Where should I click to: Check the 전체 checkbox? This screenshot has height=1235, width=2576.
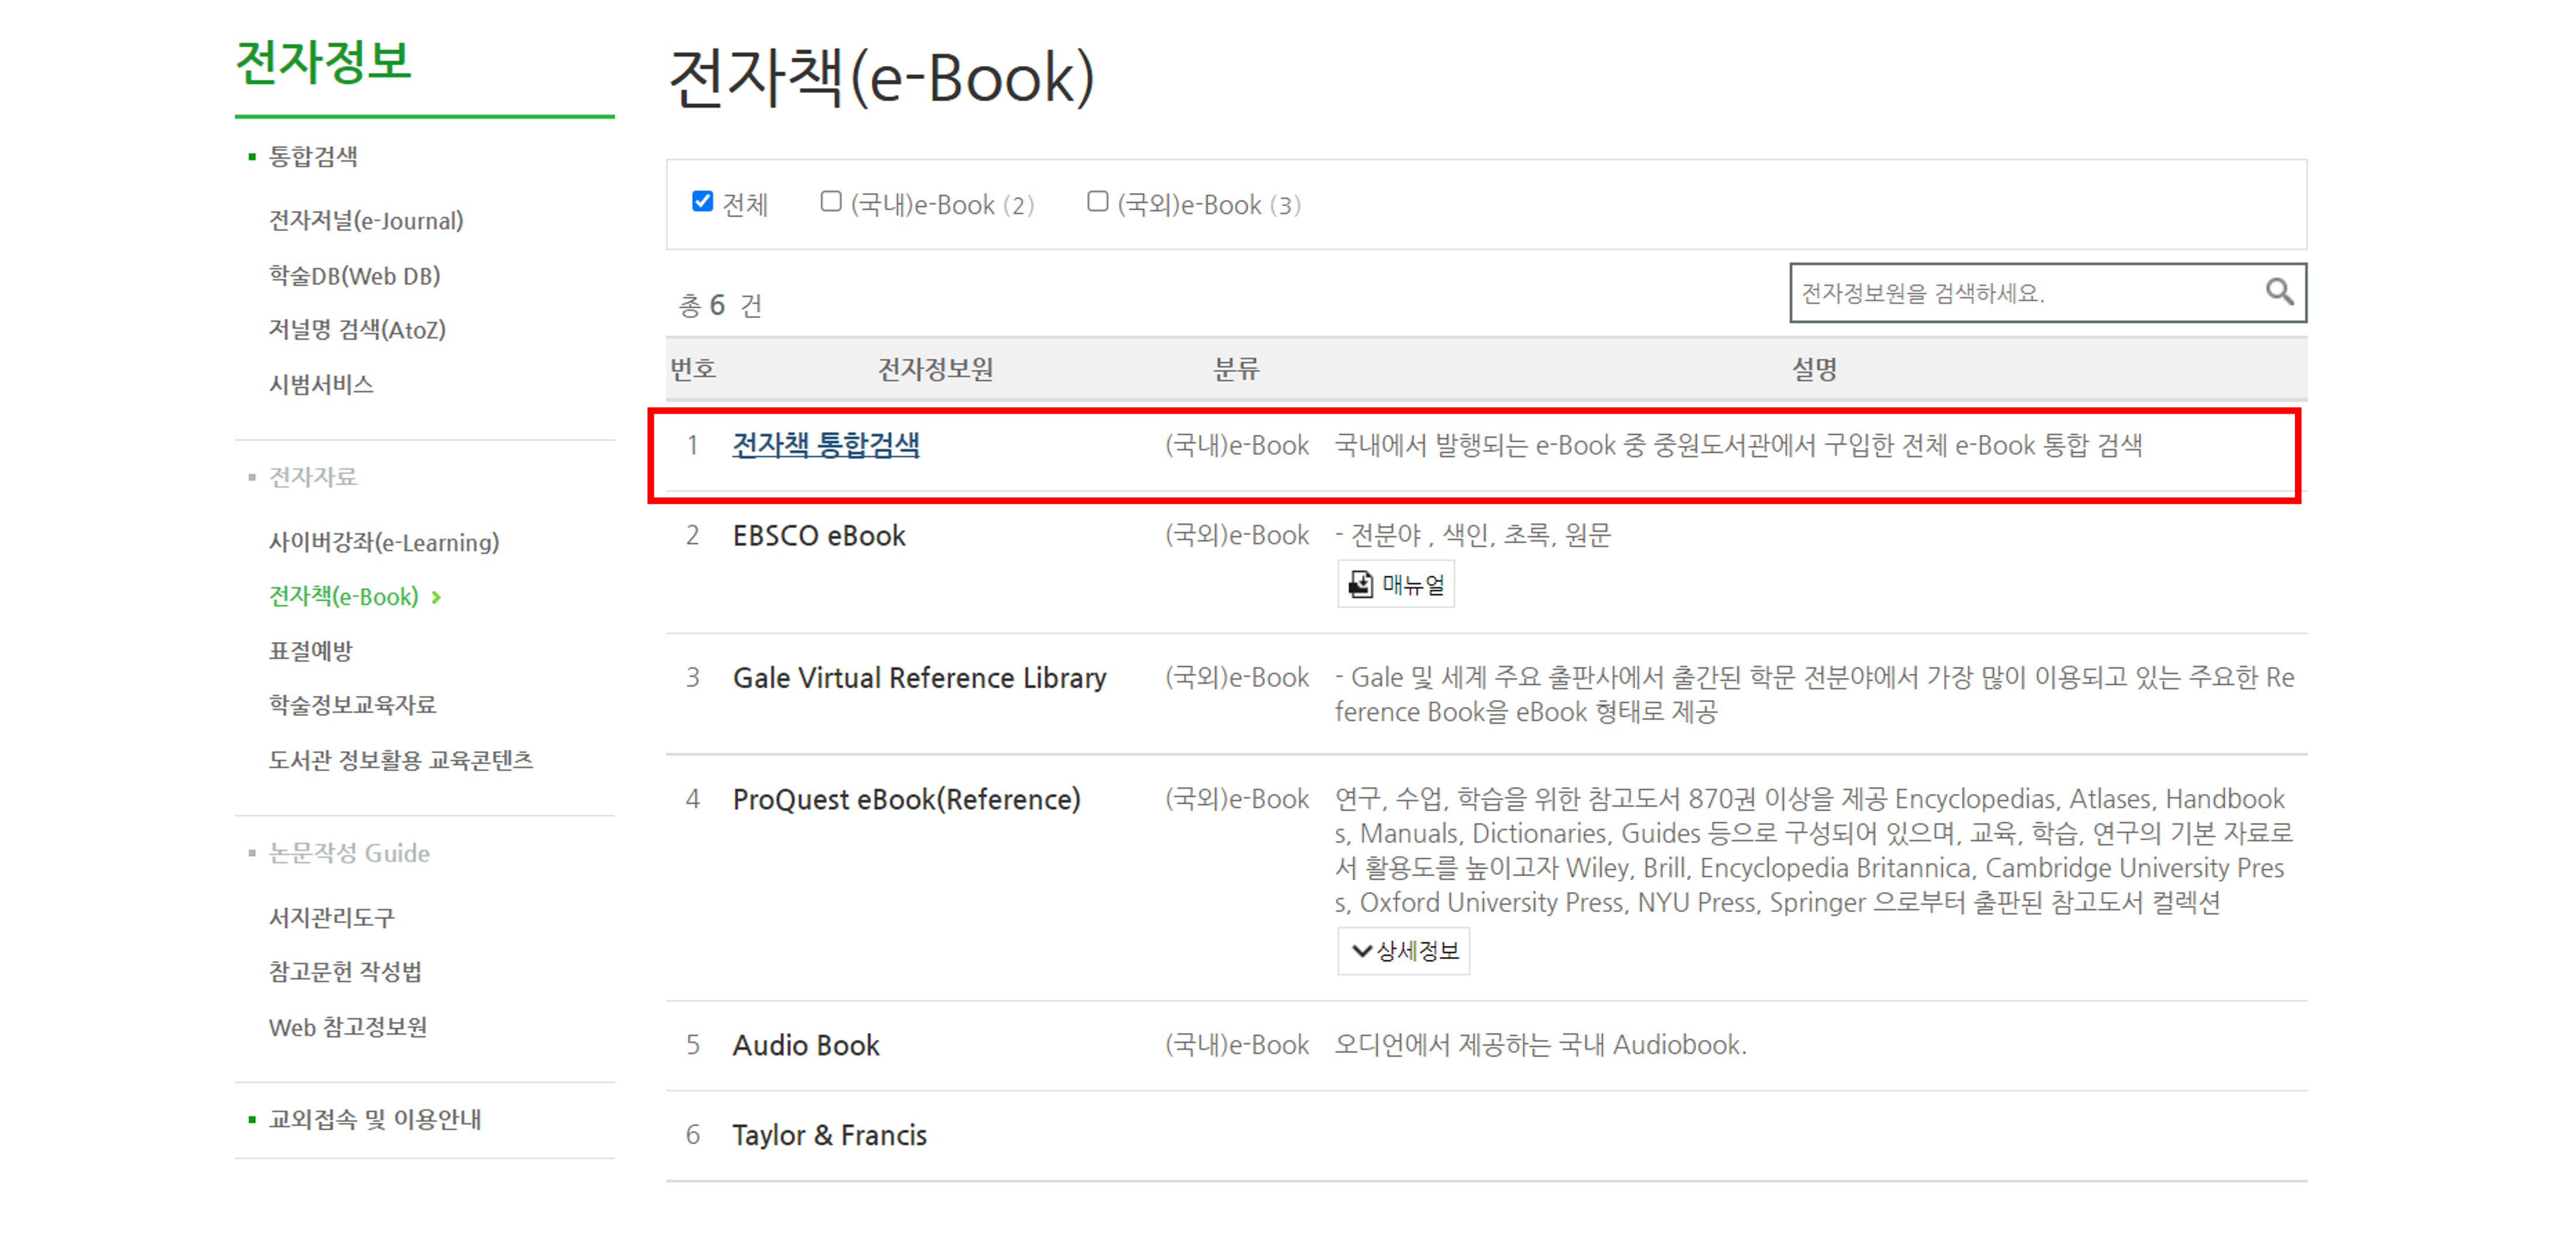(x=703, y=202)
